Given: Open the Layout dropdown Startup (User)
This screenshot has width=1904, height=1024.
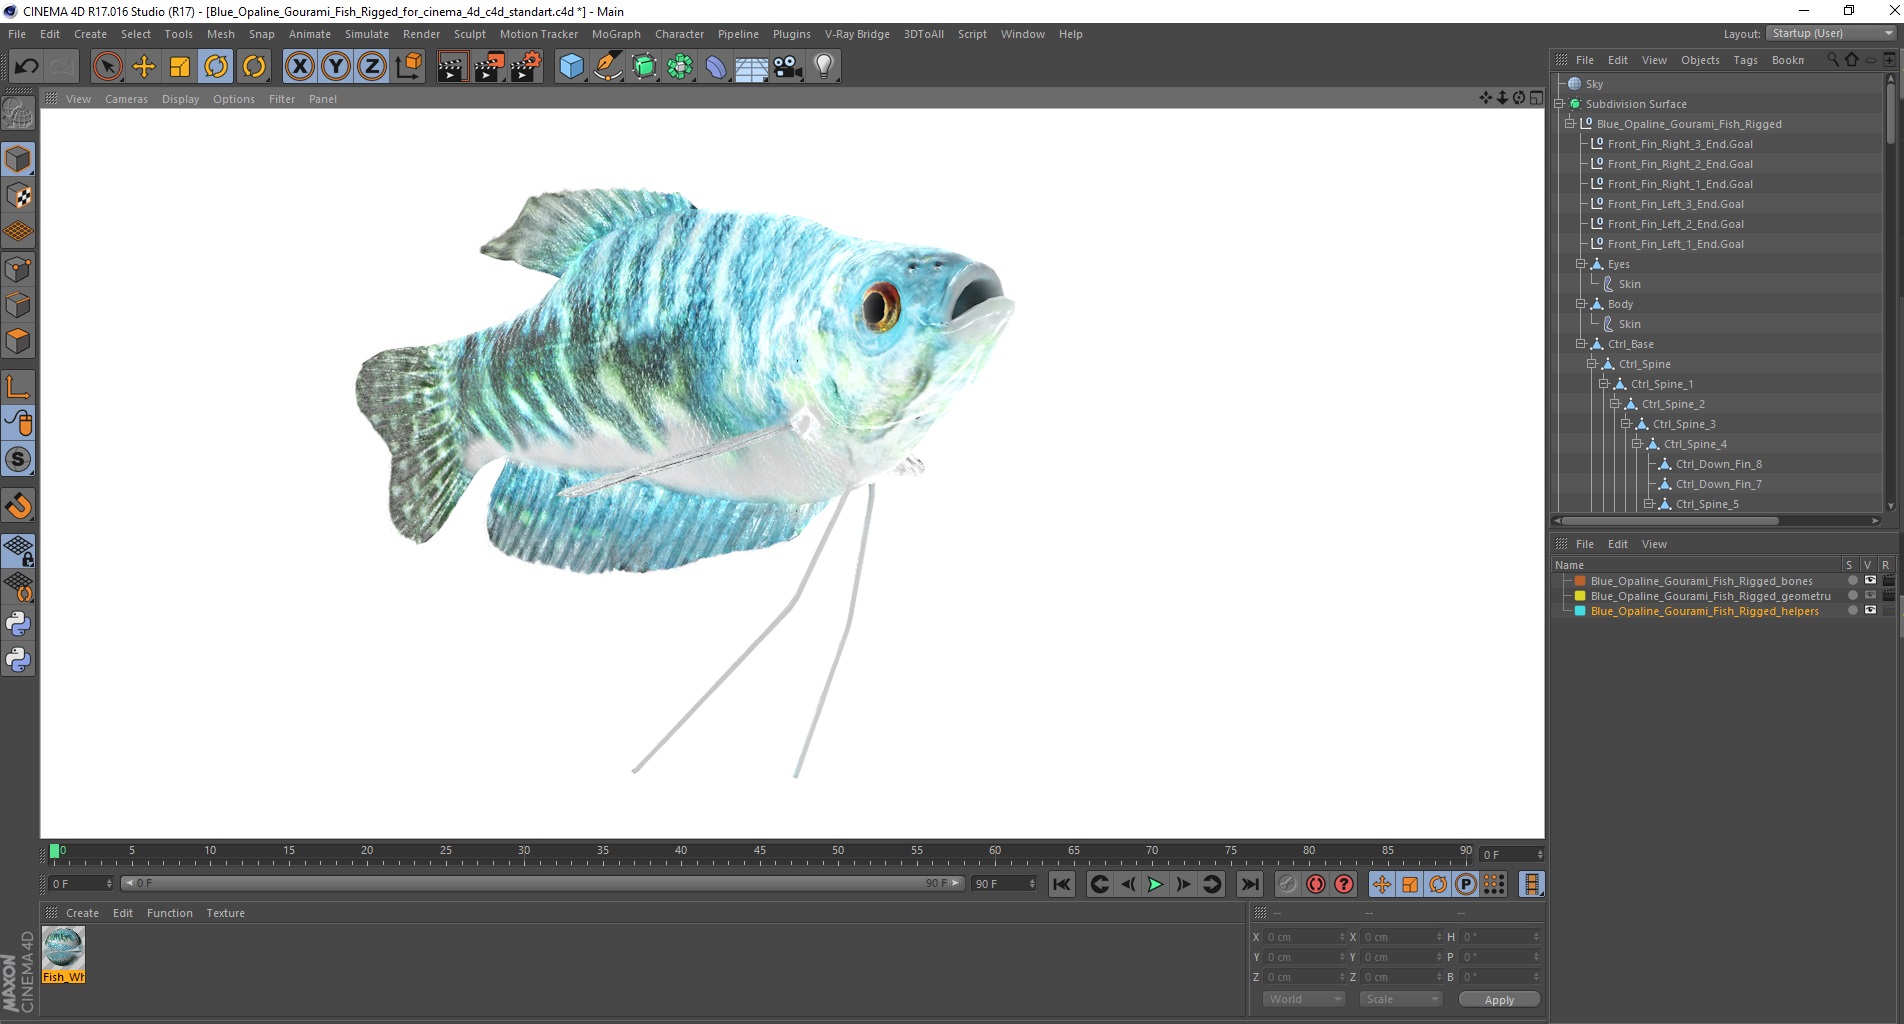Looking at the screenshot, I should coord(1831,33).
